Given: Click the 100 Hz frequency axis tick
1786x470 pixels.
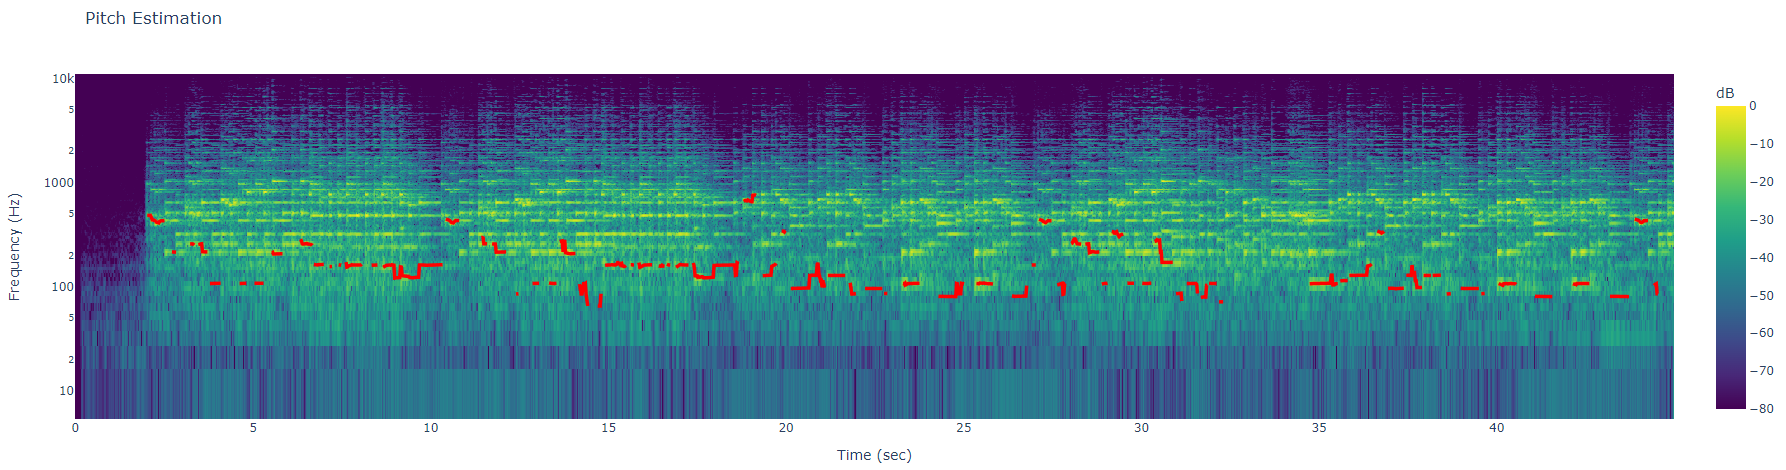Looking at the screenshot, I should 62,287.
